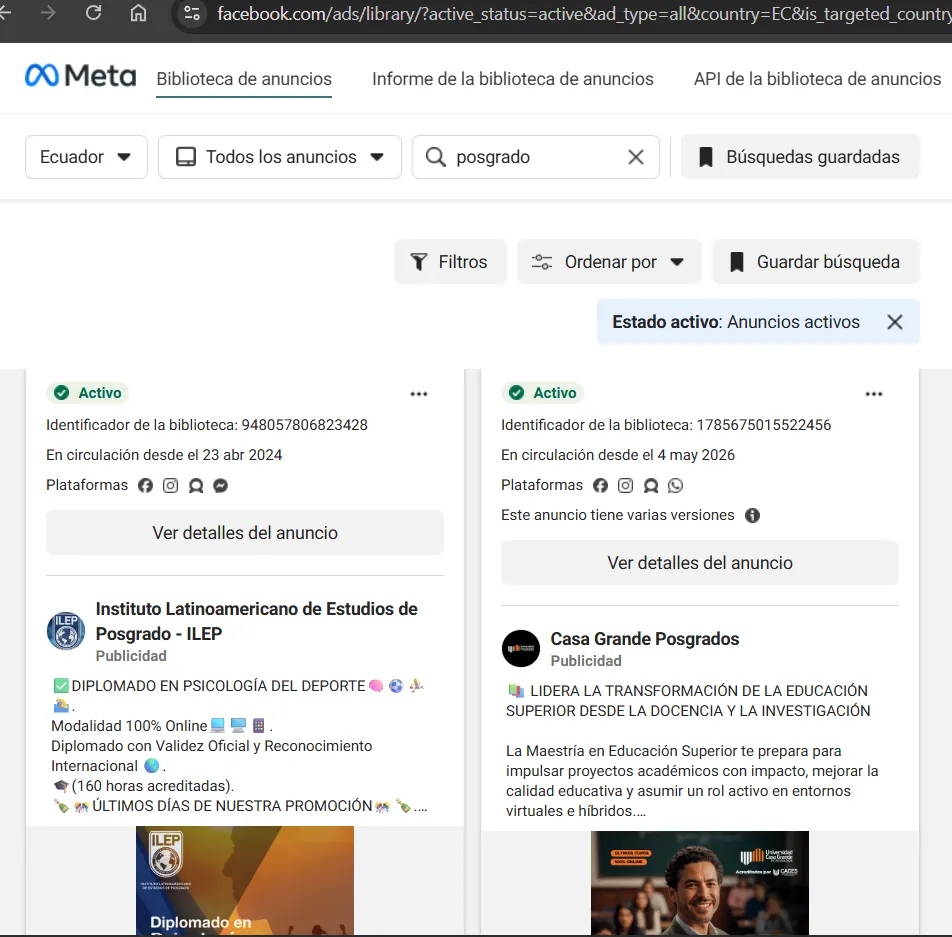Expand Todos los anuncios category dropdown
Screen dimensions: 952x937
tap(280, 157)
